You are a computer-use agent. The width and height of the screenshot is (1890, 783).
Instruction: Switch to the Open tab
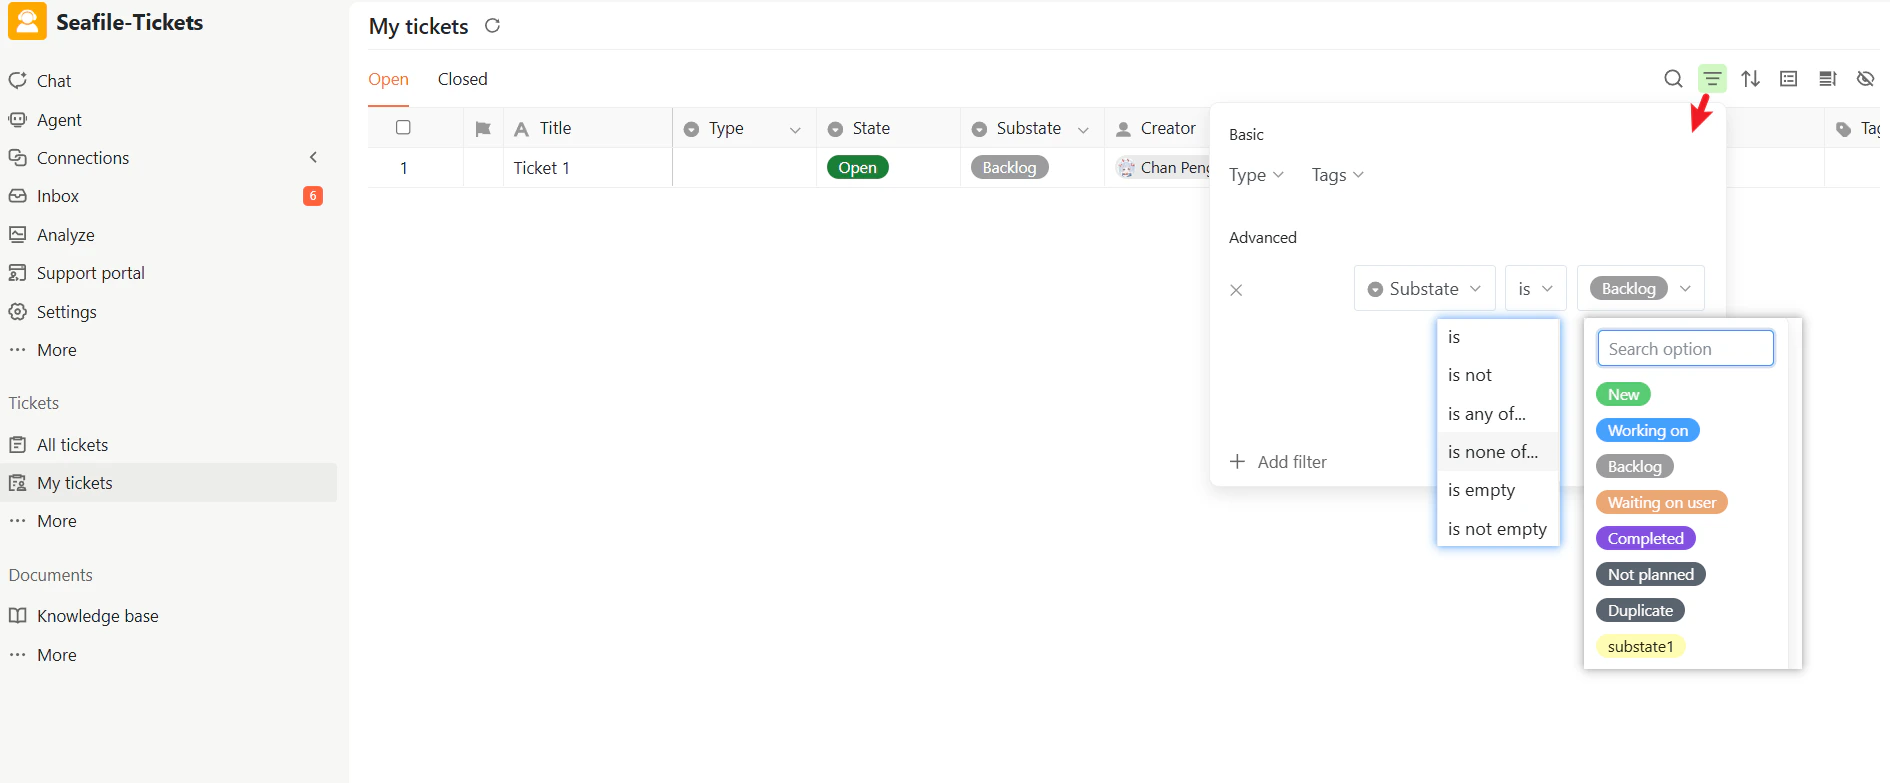pos(388,79)
